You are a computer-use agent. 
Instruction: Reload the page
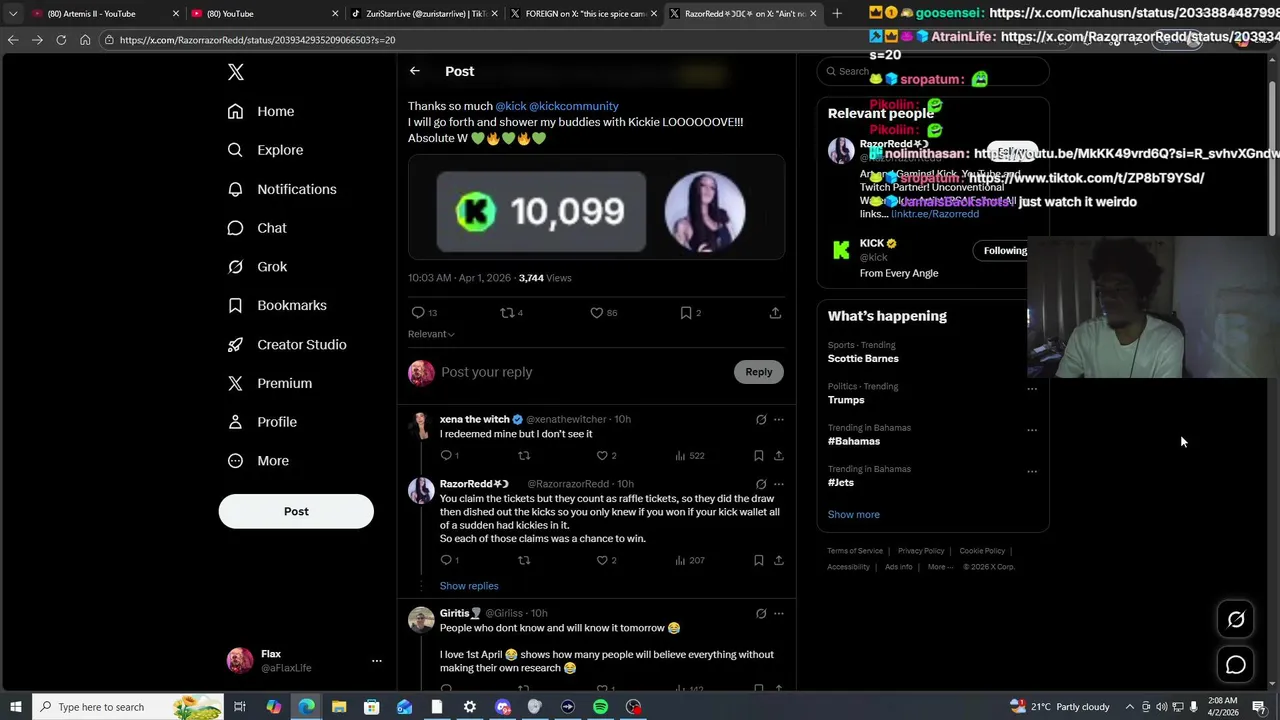(x=61, y=39)
